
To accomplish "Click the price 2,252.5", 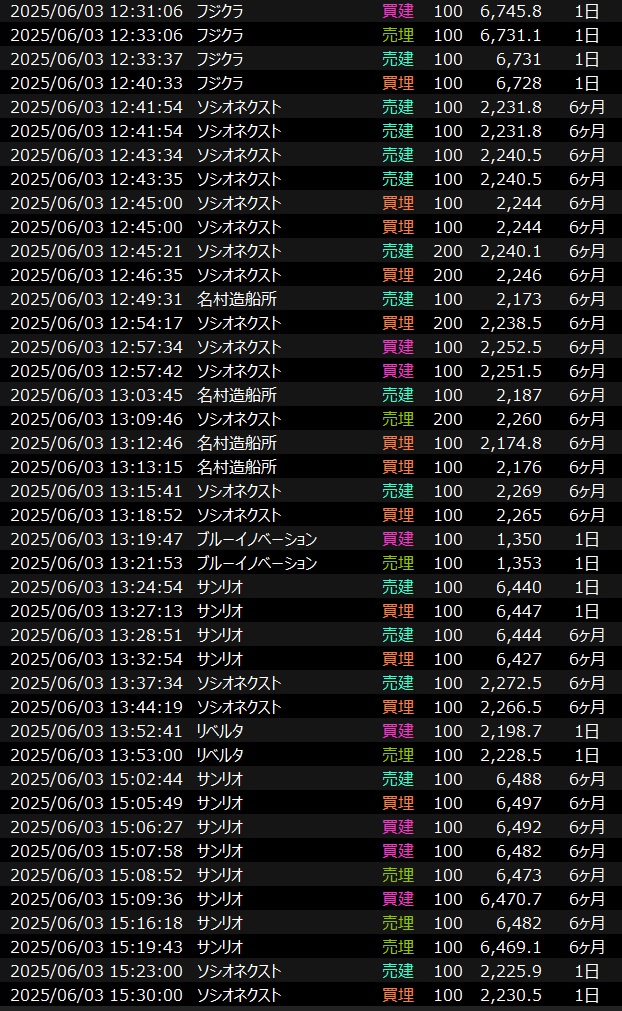I will coord(510,348).
